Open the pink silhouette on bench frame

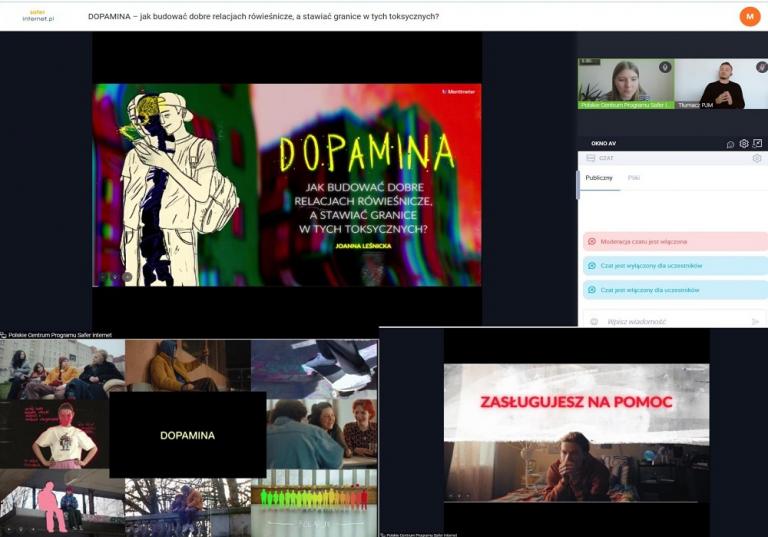(x=62, y=503)
